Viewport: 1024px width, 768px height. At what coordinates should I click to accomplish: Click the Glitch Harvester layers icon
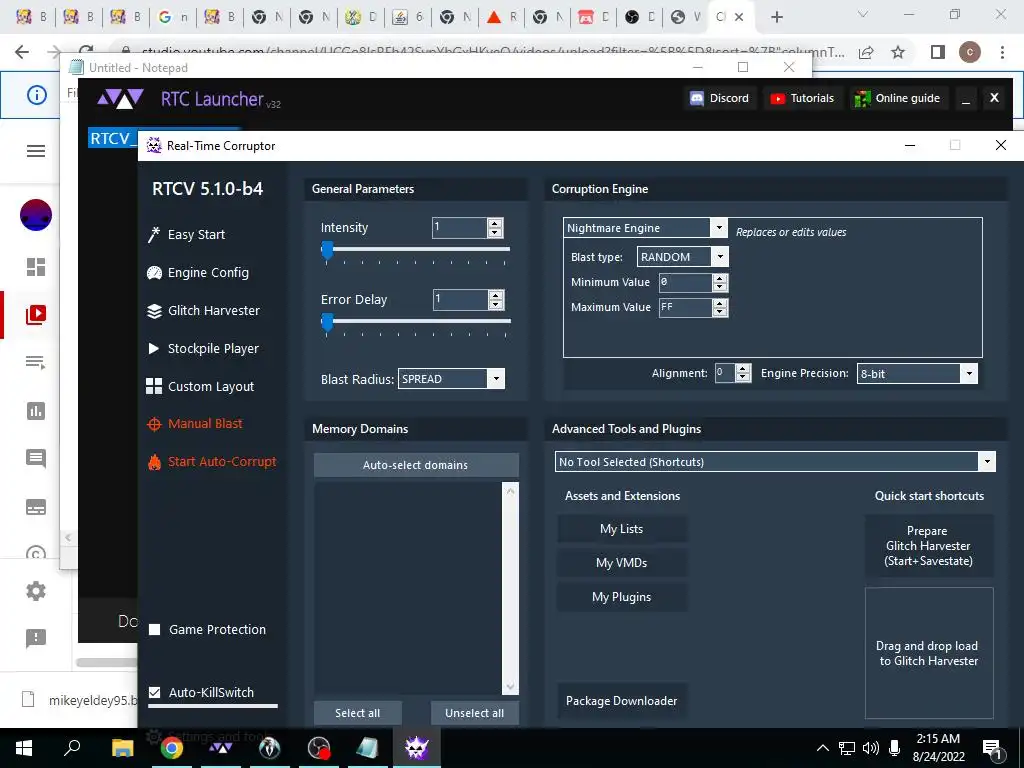(154, 311)
